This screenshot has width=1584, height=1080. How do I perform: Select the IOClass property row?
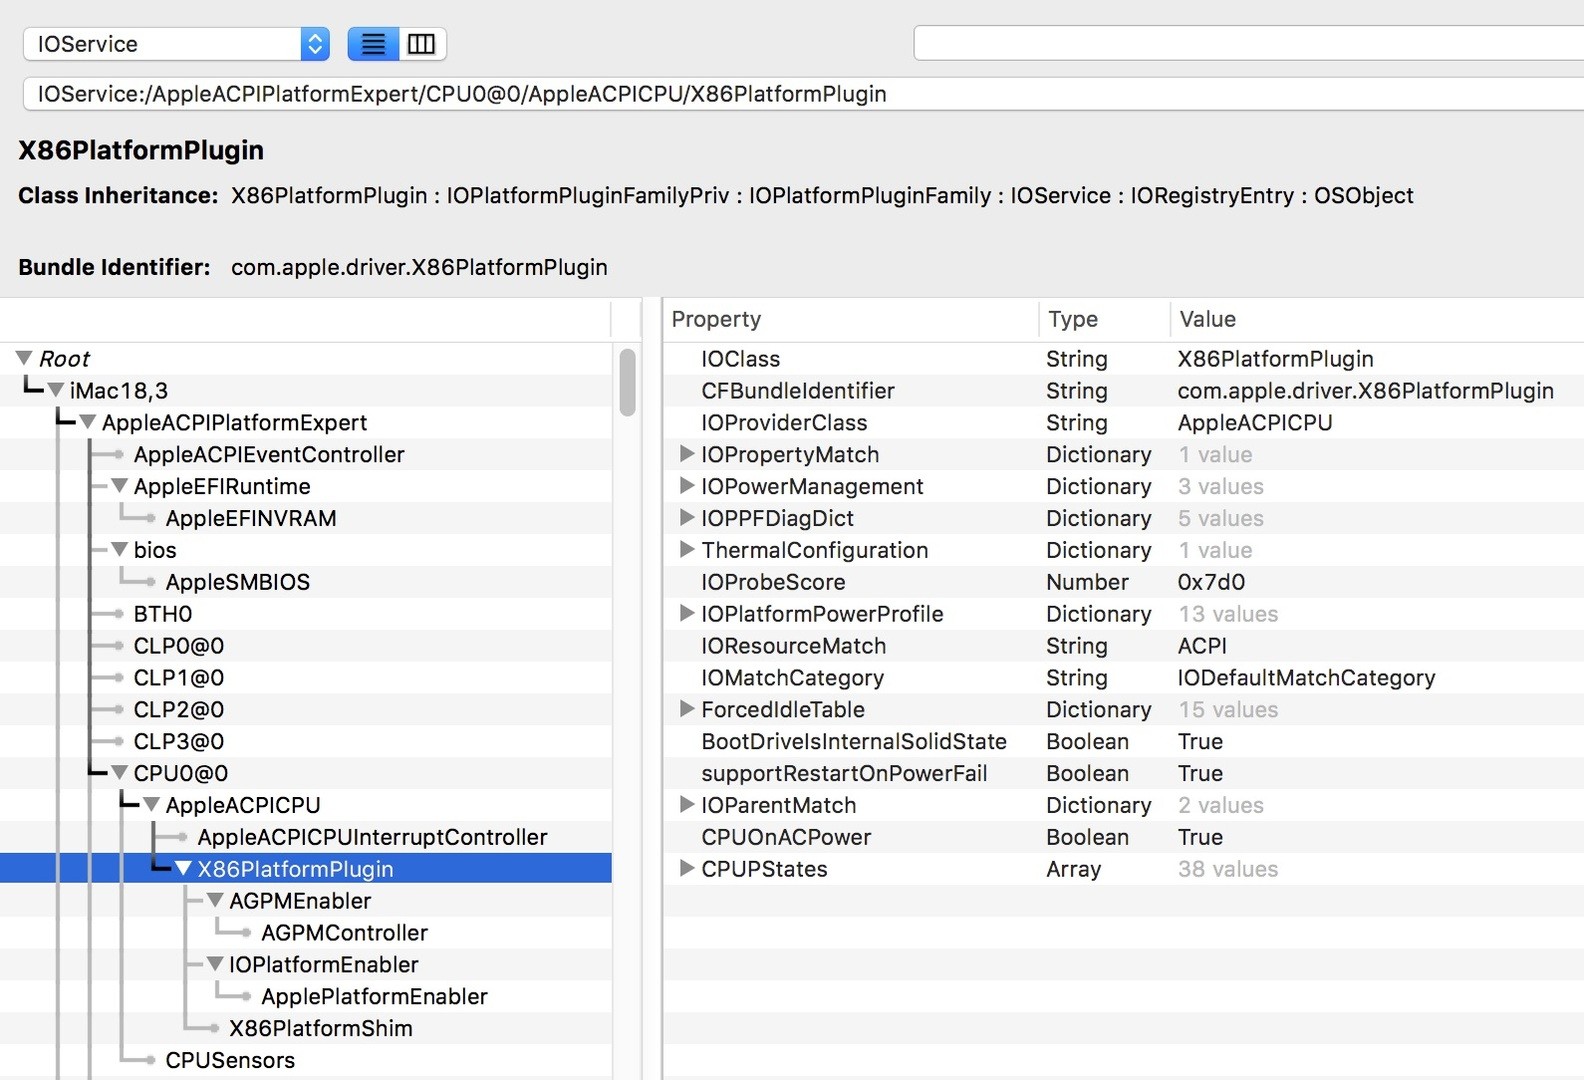pos(1124,359)
